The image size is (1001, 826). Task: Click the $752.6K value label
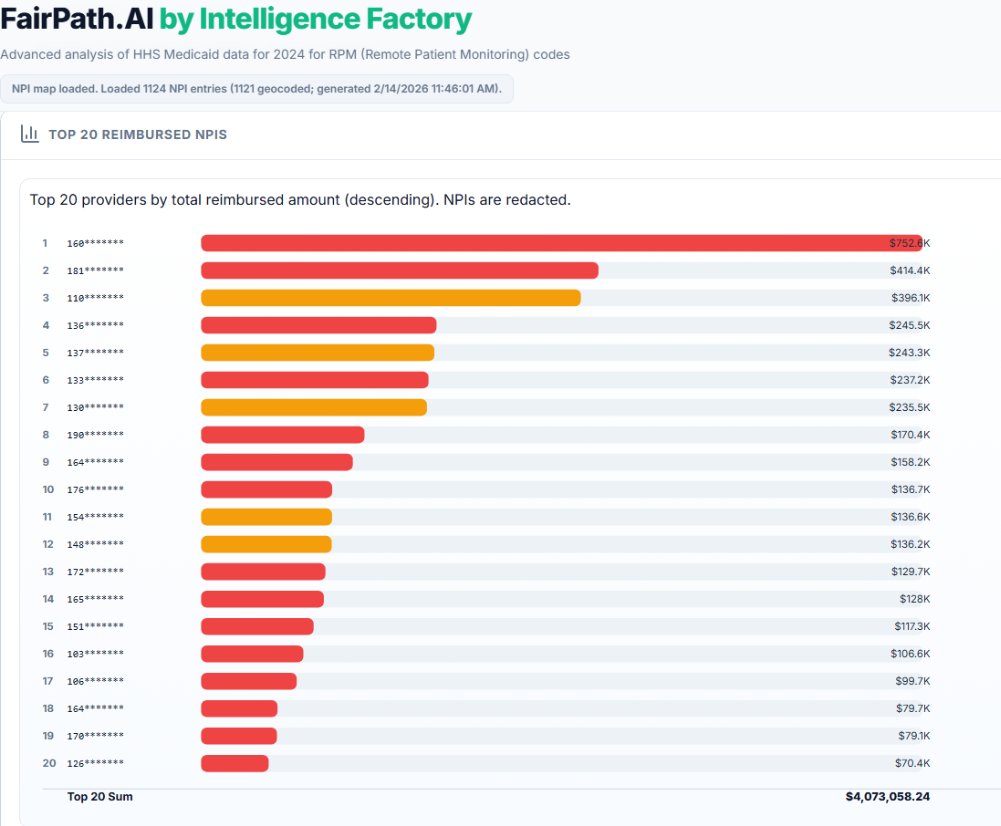(x=909, y=243)
